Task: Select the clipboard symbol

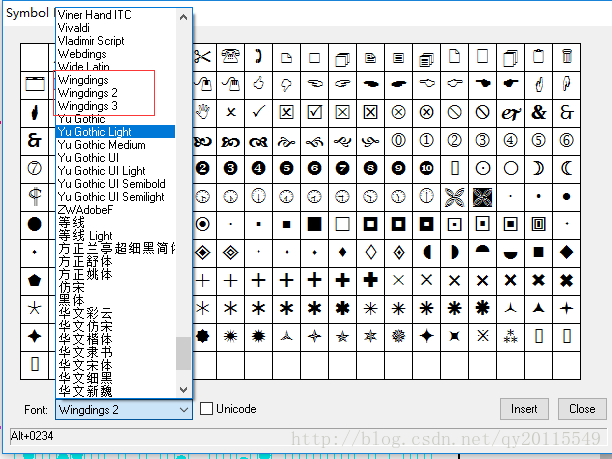Action: [539, 57]
